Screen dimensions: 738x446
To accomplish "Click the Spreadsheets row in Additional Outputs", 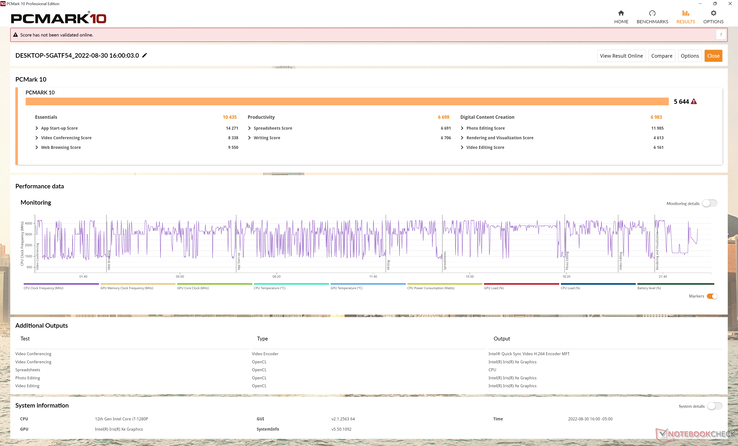I will pos(368,370).
